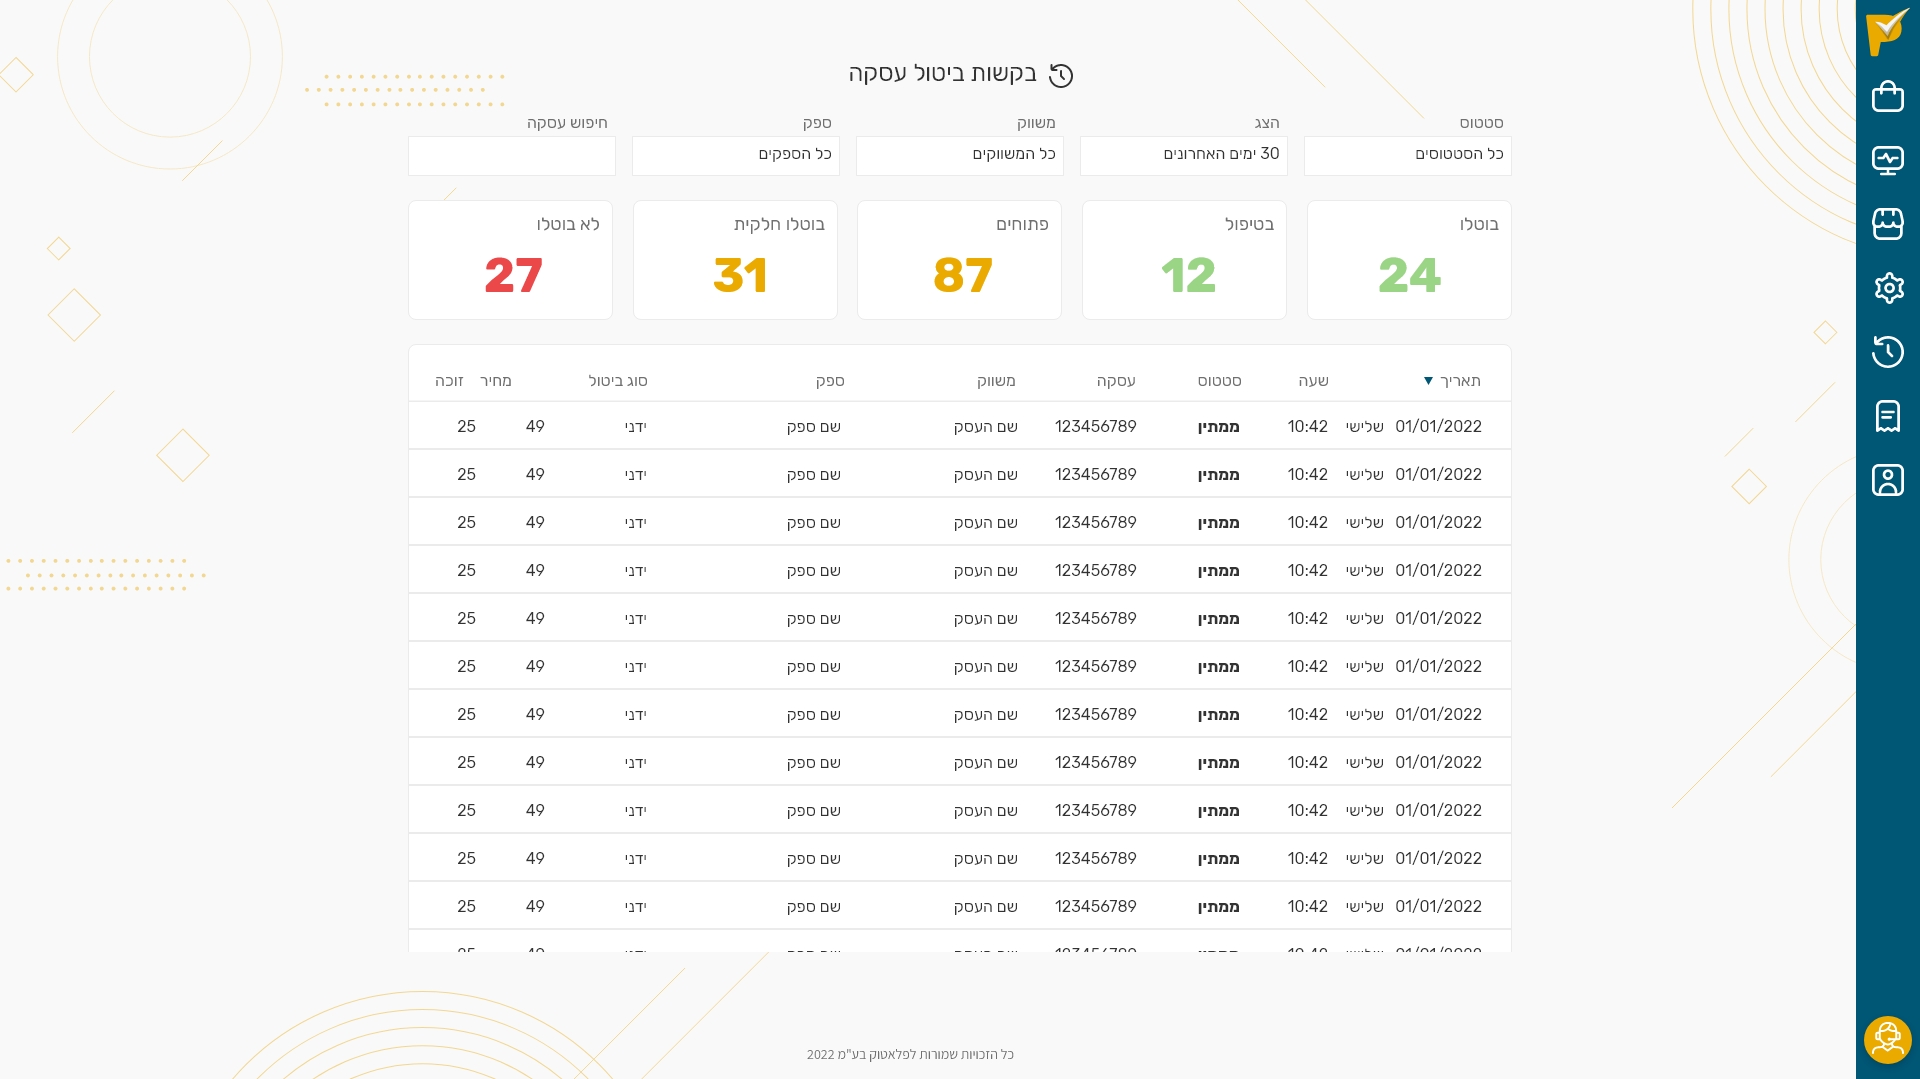Click שם העסק in the fourth row
The width and height of the screenshot is (1920, 1079).
985,571
